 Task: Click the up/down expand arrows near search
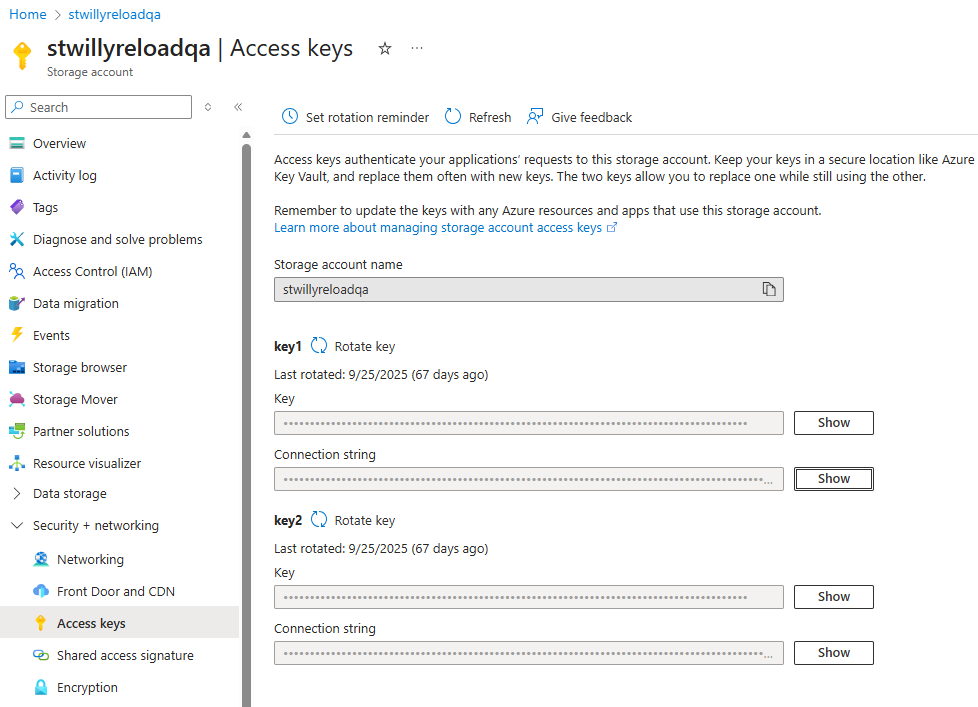(208, 107)
